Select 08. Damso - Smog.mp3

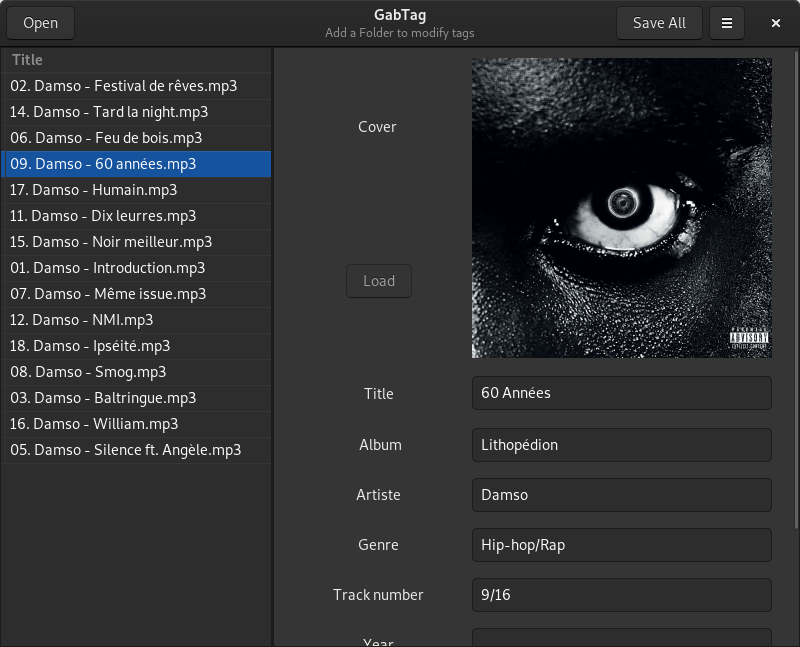click(x=136, y=372)
